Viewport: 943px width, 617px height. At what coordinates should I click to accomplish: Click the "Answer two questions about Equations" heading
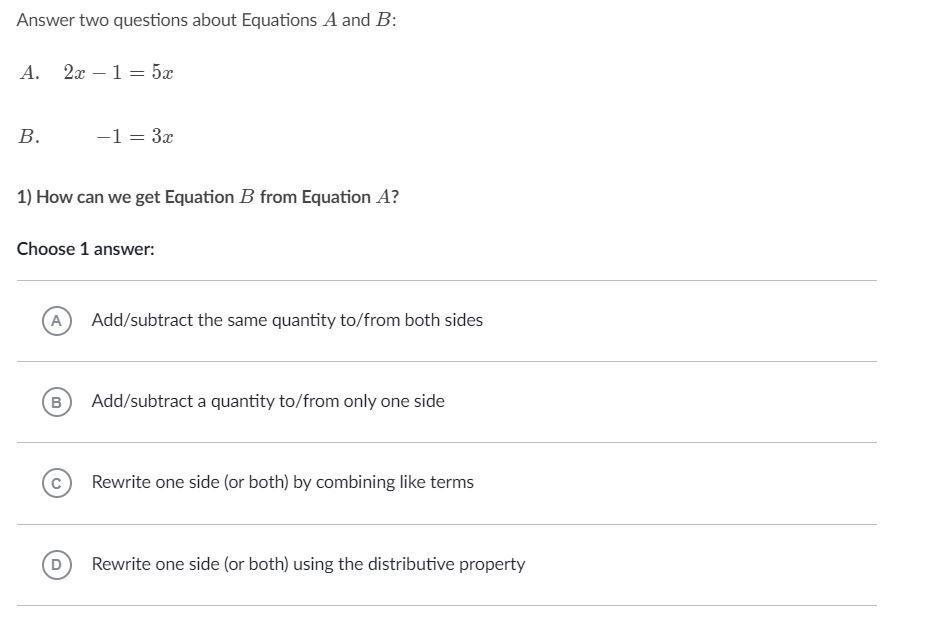pyautogui.click(x=166, y=21)
